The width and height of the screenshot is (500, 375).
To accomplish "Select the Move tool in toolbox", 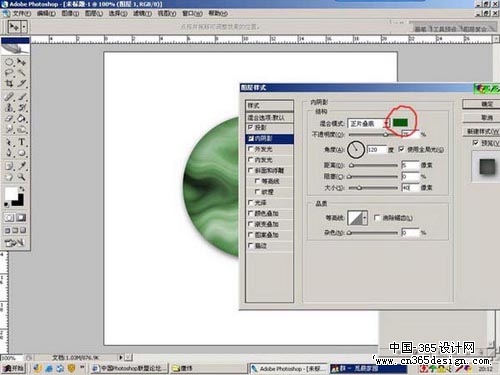I will point(22,62).
